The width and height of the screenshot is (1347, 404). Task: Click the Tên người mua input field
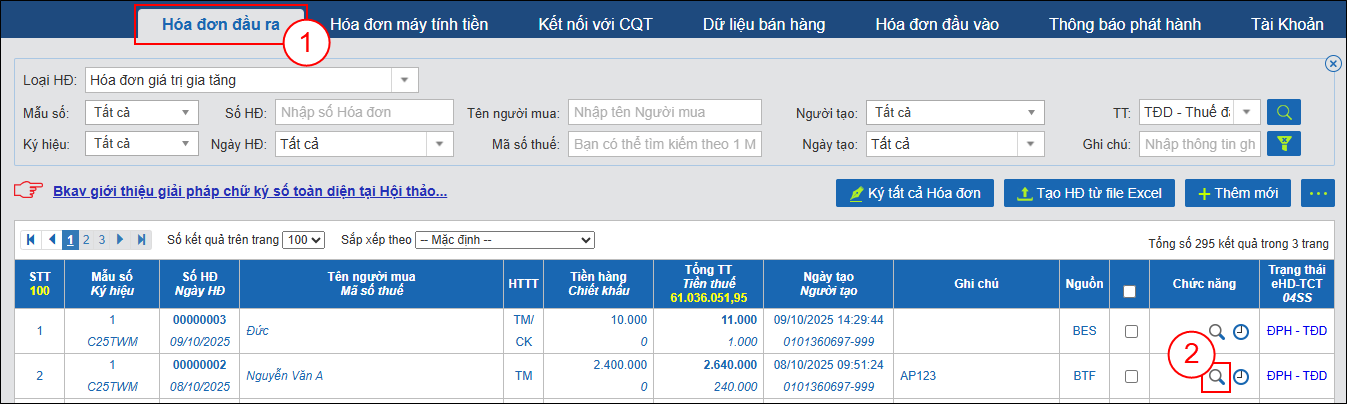664,112
